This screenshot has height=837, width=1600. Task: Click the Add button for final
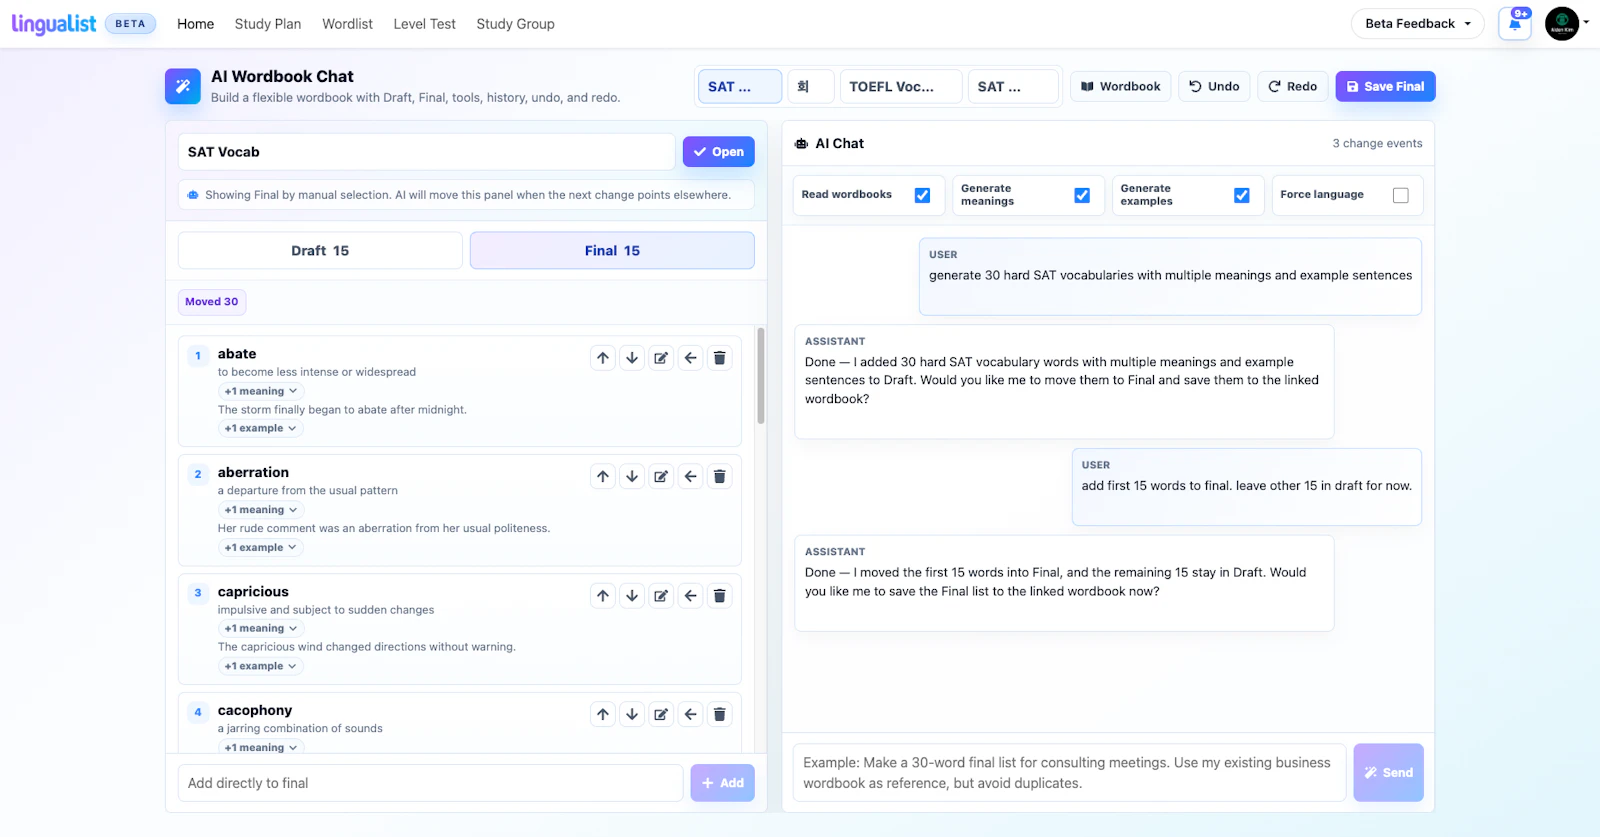tap(723, 783)
